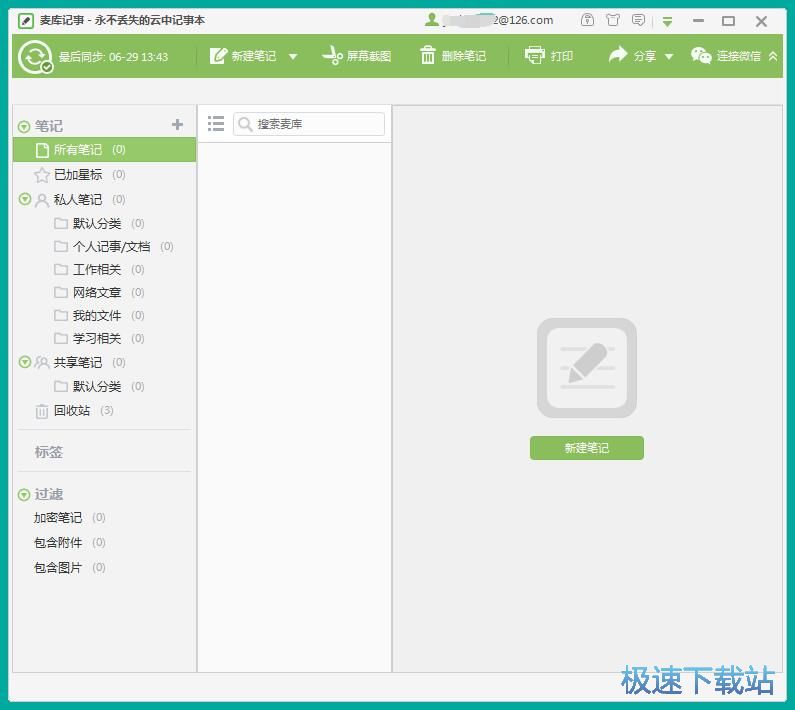Click the star icon next to 已加星标
The height and width of the screenshot is (710, 795).
pos(42,175)
